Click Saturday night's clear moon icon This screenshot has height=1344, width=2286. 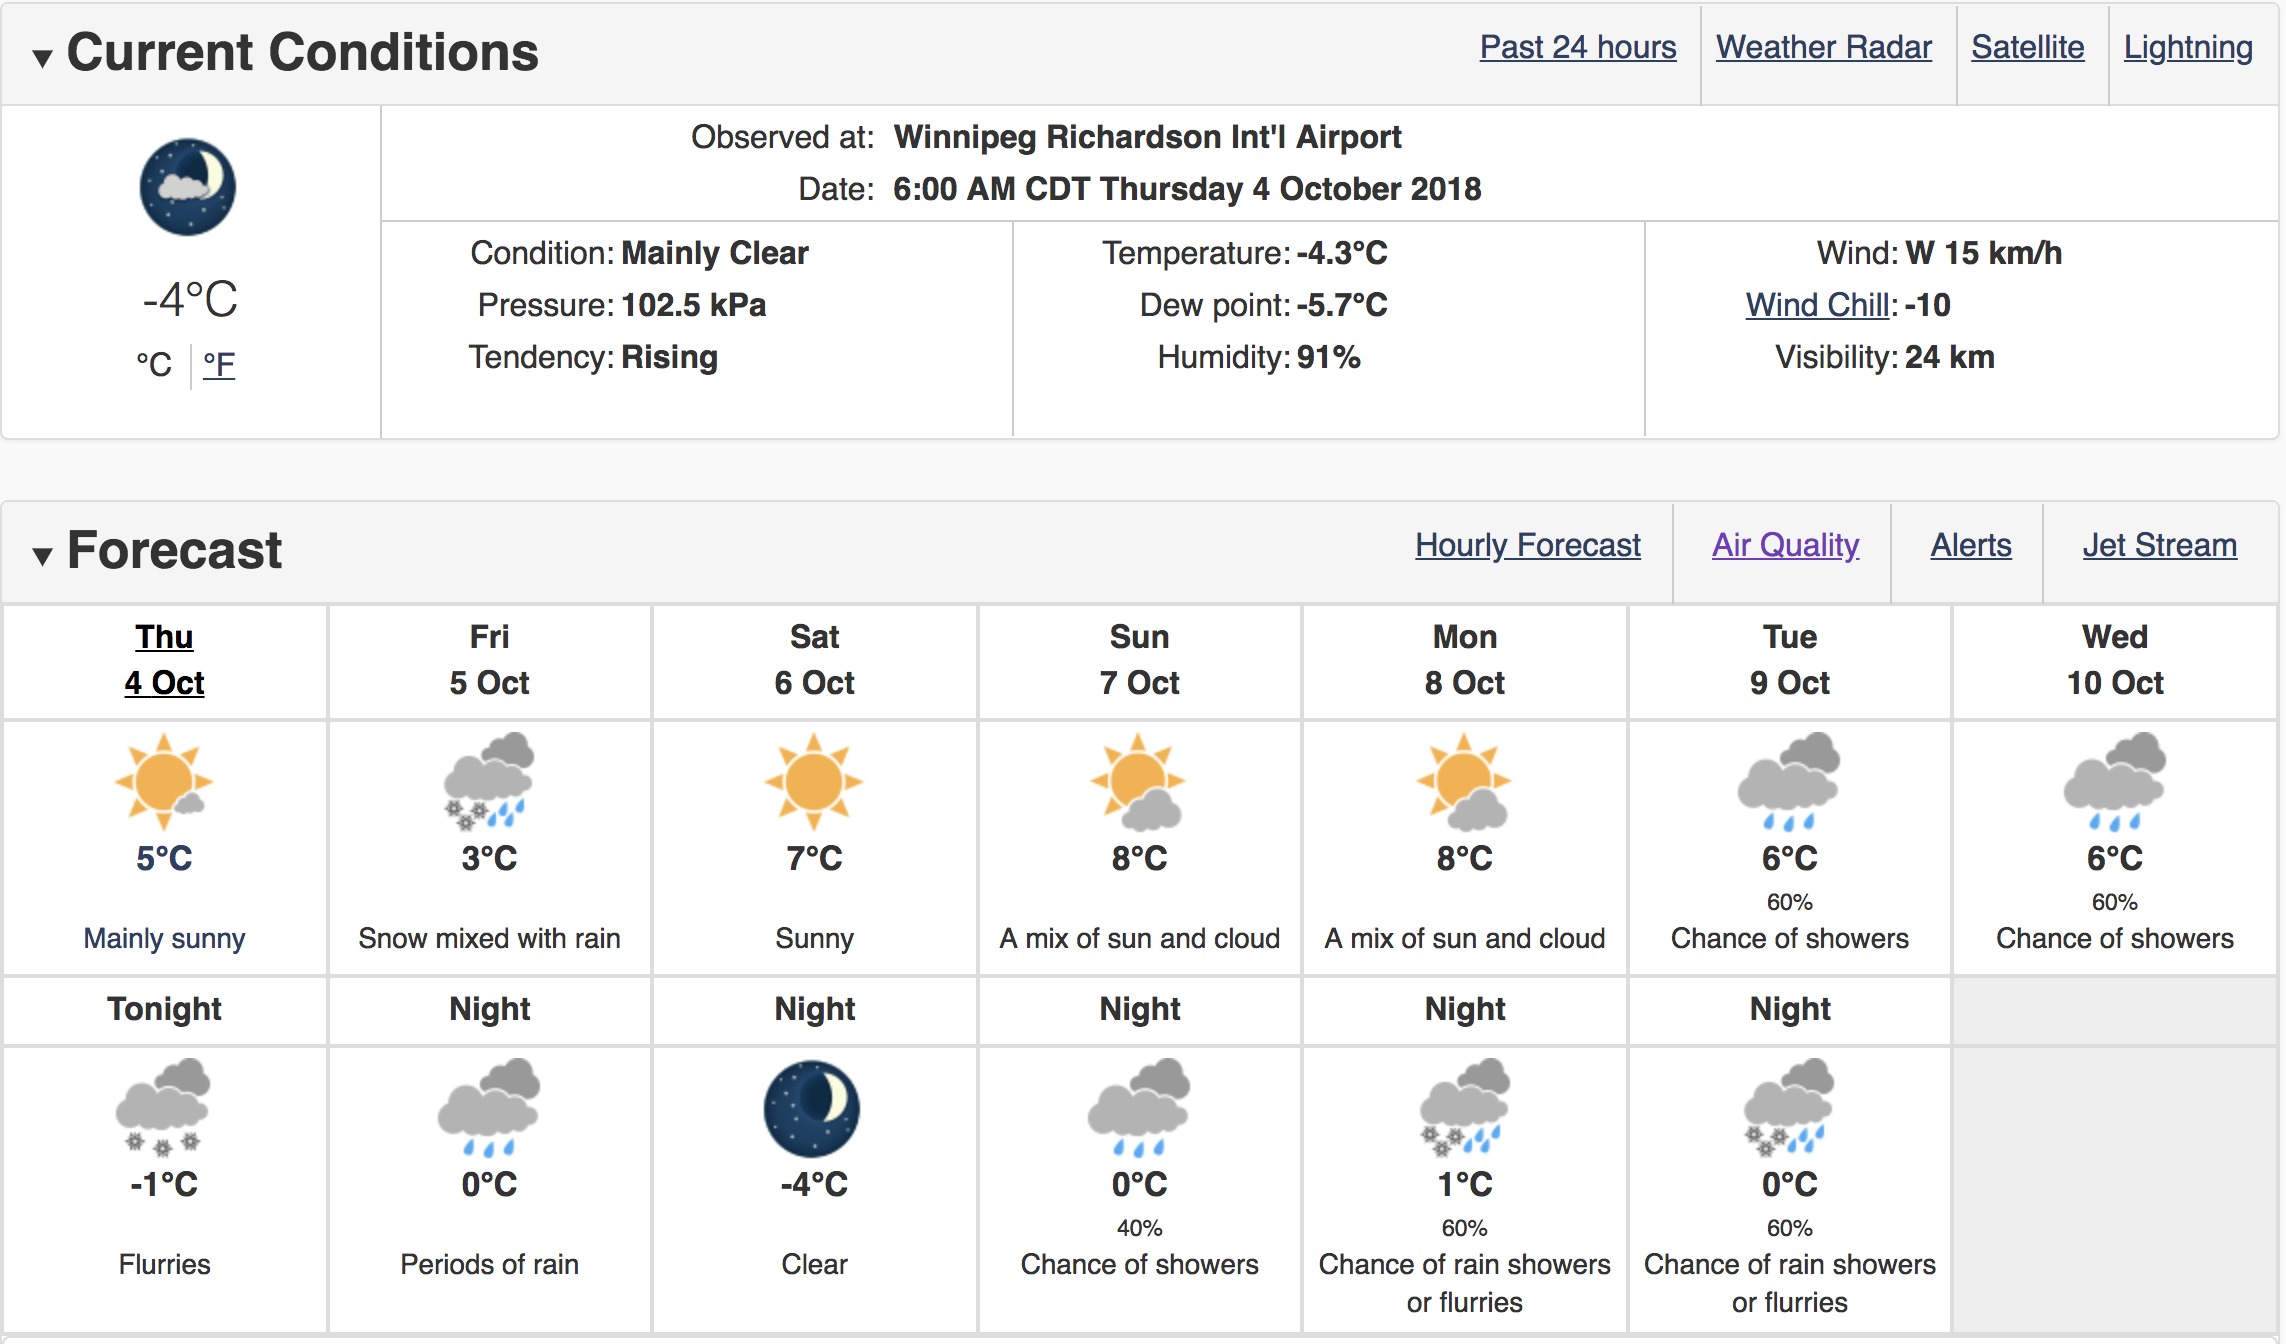click(812, 1109)
